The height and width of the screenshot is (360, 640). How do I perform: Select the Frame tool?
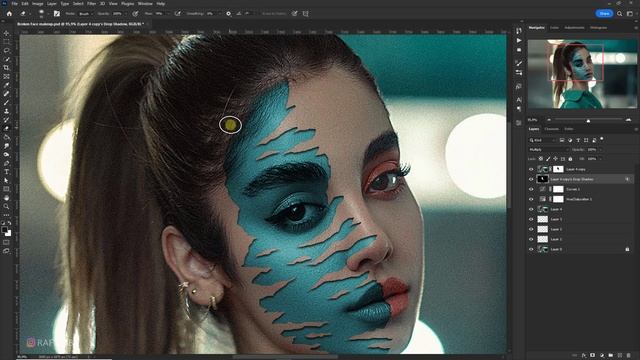point(6,76)
